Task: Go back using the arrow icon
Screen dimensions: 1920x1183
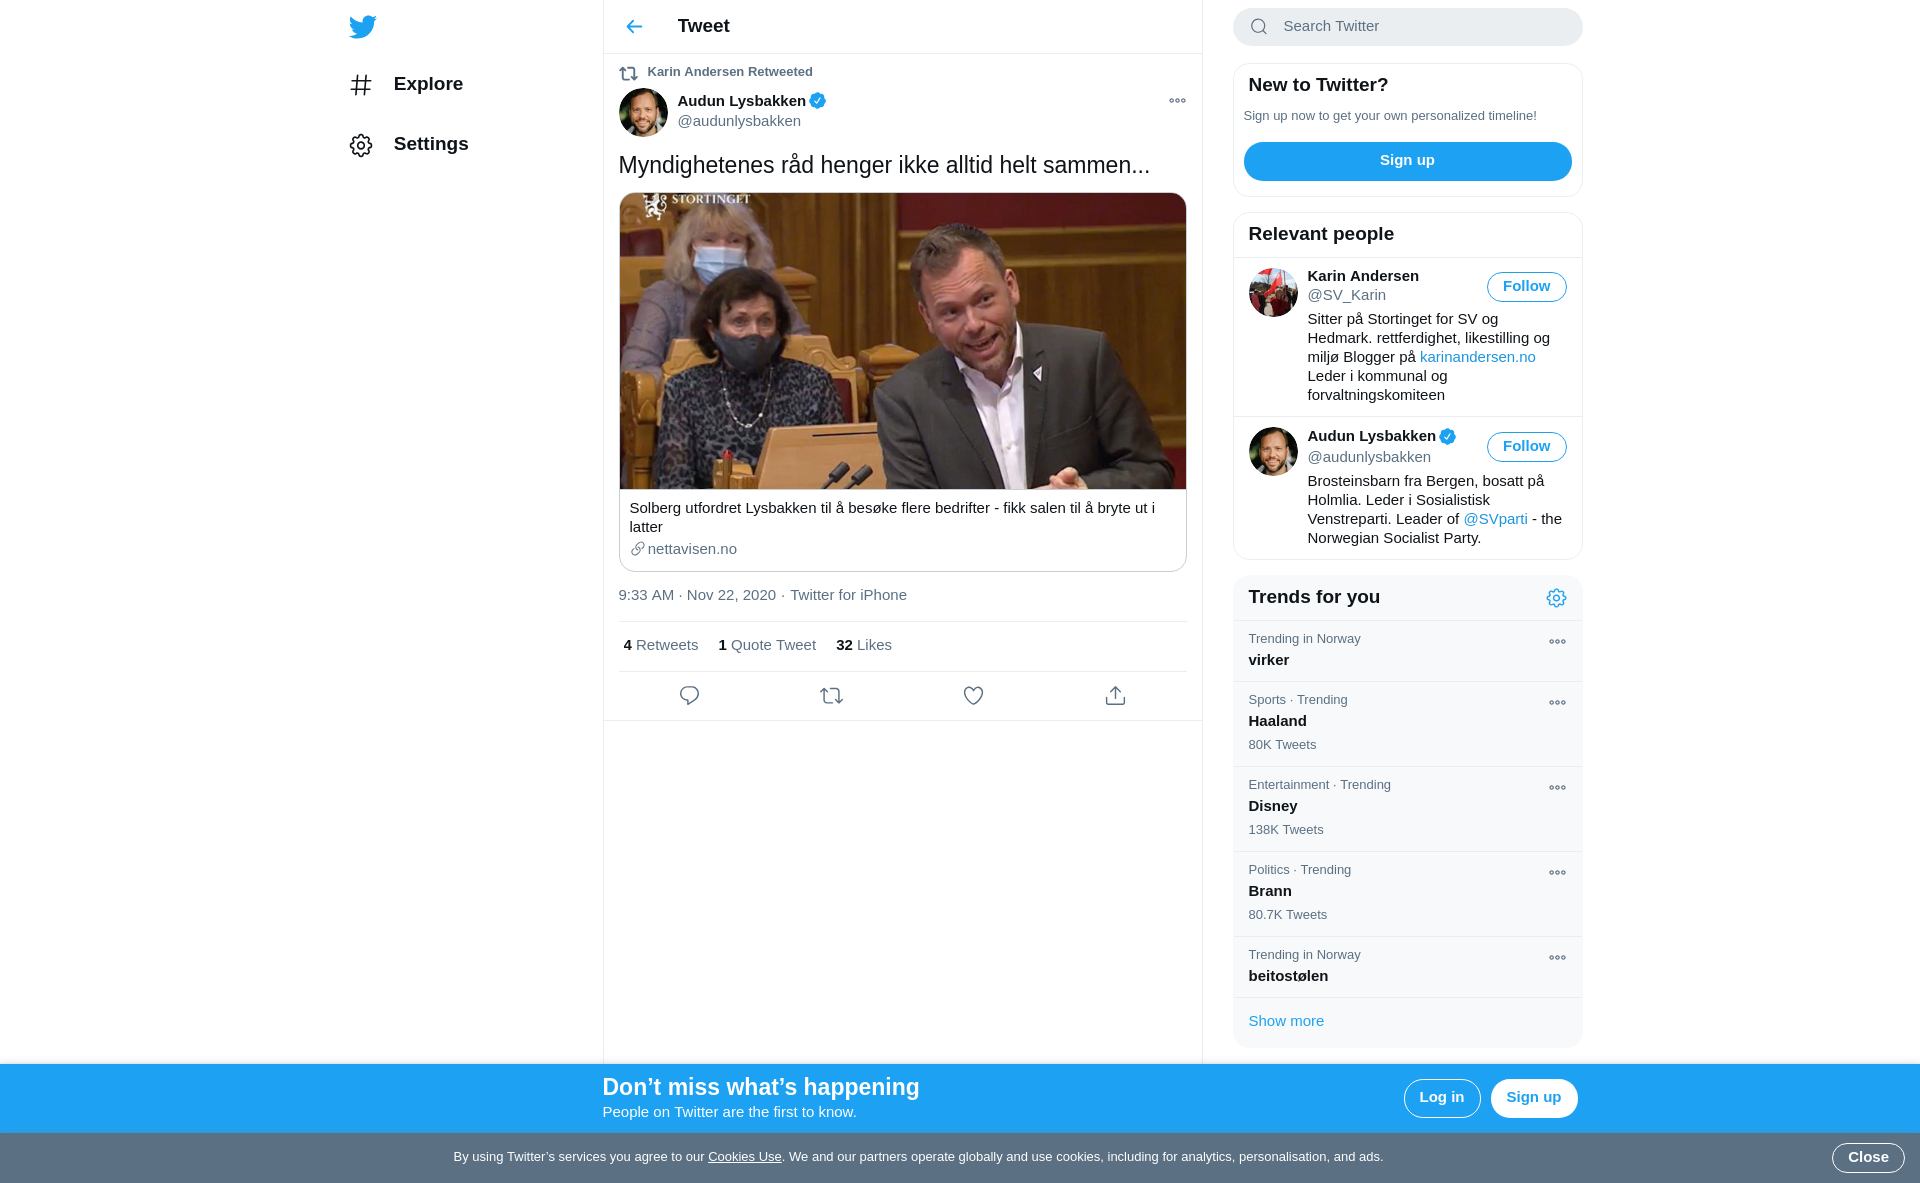Action: [634, 27]
